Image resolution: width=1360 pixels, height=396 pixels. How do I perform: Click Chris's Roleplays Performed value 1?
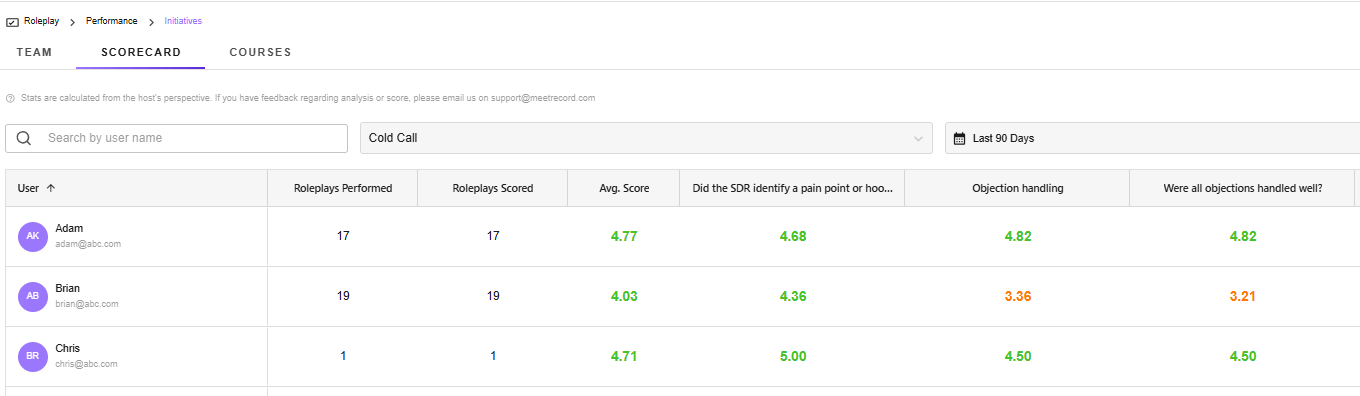(x=343, y=356)
